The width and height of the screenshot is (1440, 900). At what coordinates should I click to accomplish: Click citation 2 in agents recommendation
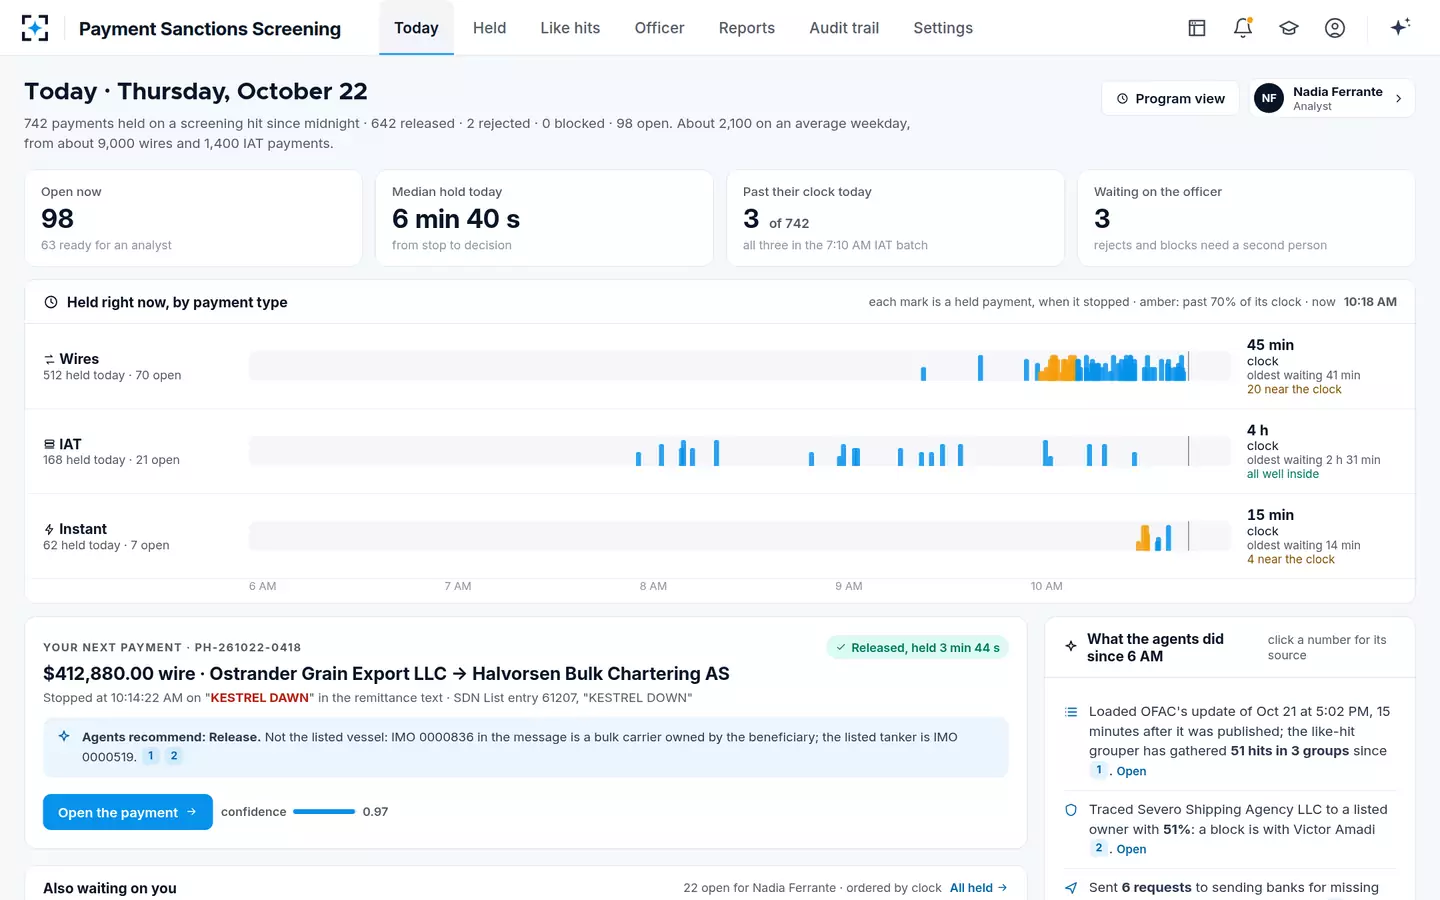[x=174, y=756]
